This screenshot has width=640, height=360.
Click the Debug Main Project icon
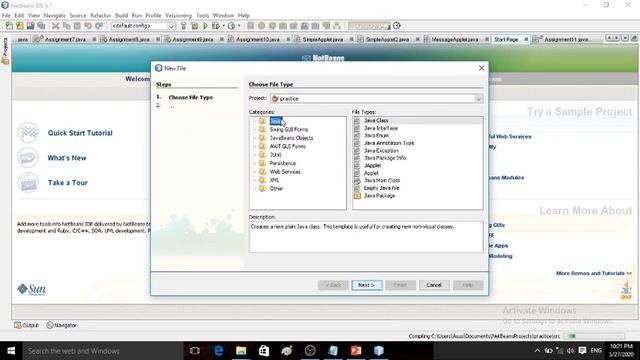(216, 26)
